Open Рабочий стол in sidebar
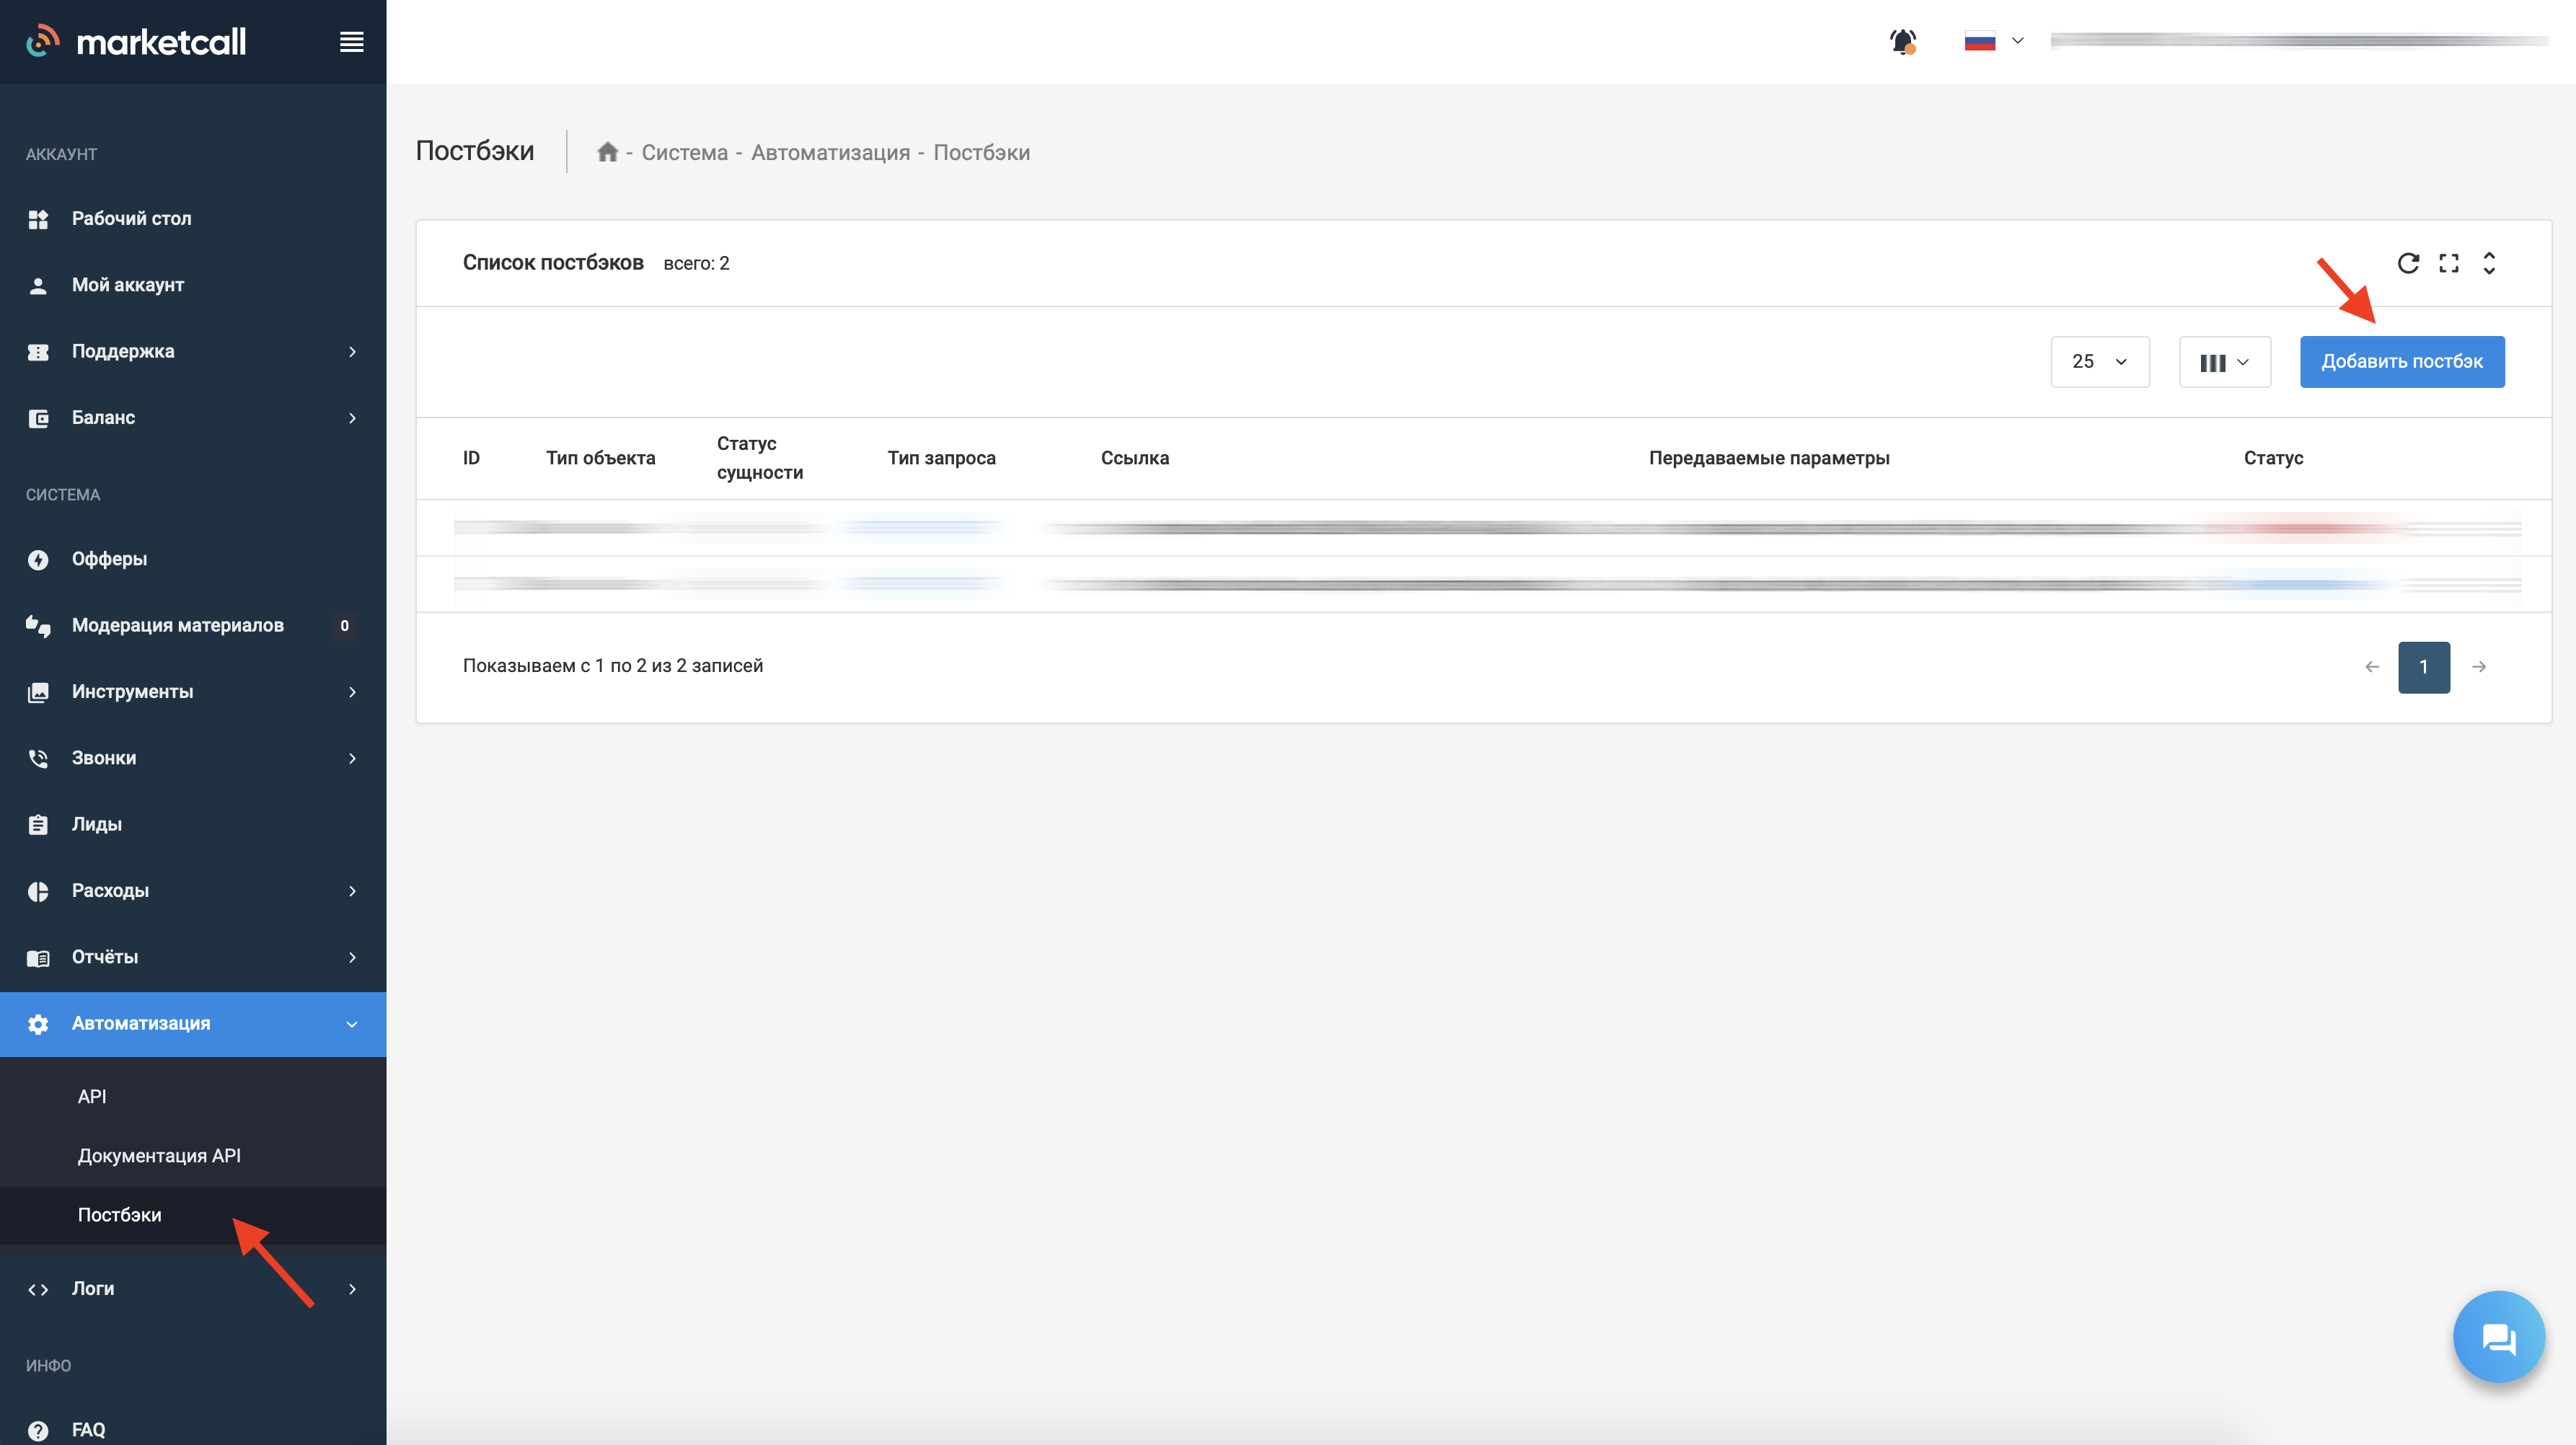2576x1445 pixels. [193, 219]
